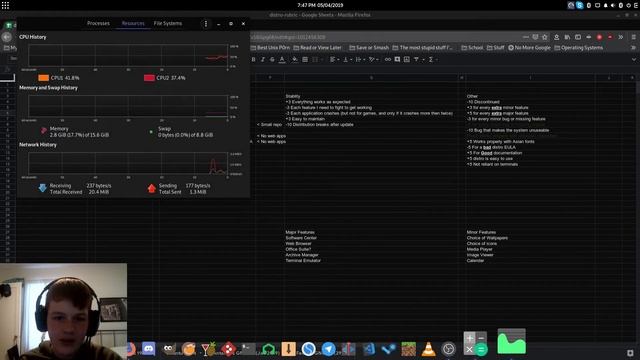This screenshot has height=360, width=640.
Task: Open the 'Best Unix POrn' bookmark folder
Action: click(x=270, y=48)
